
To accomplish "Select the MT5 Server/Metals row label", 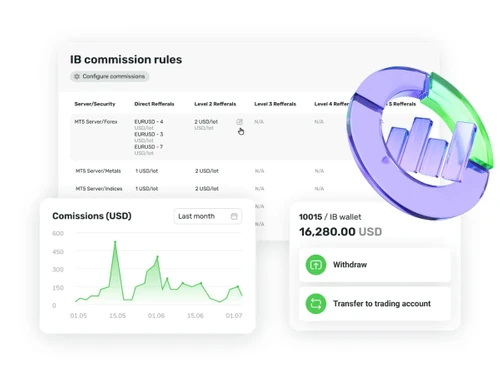I will [98, 171].
